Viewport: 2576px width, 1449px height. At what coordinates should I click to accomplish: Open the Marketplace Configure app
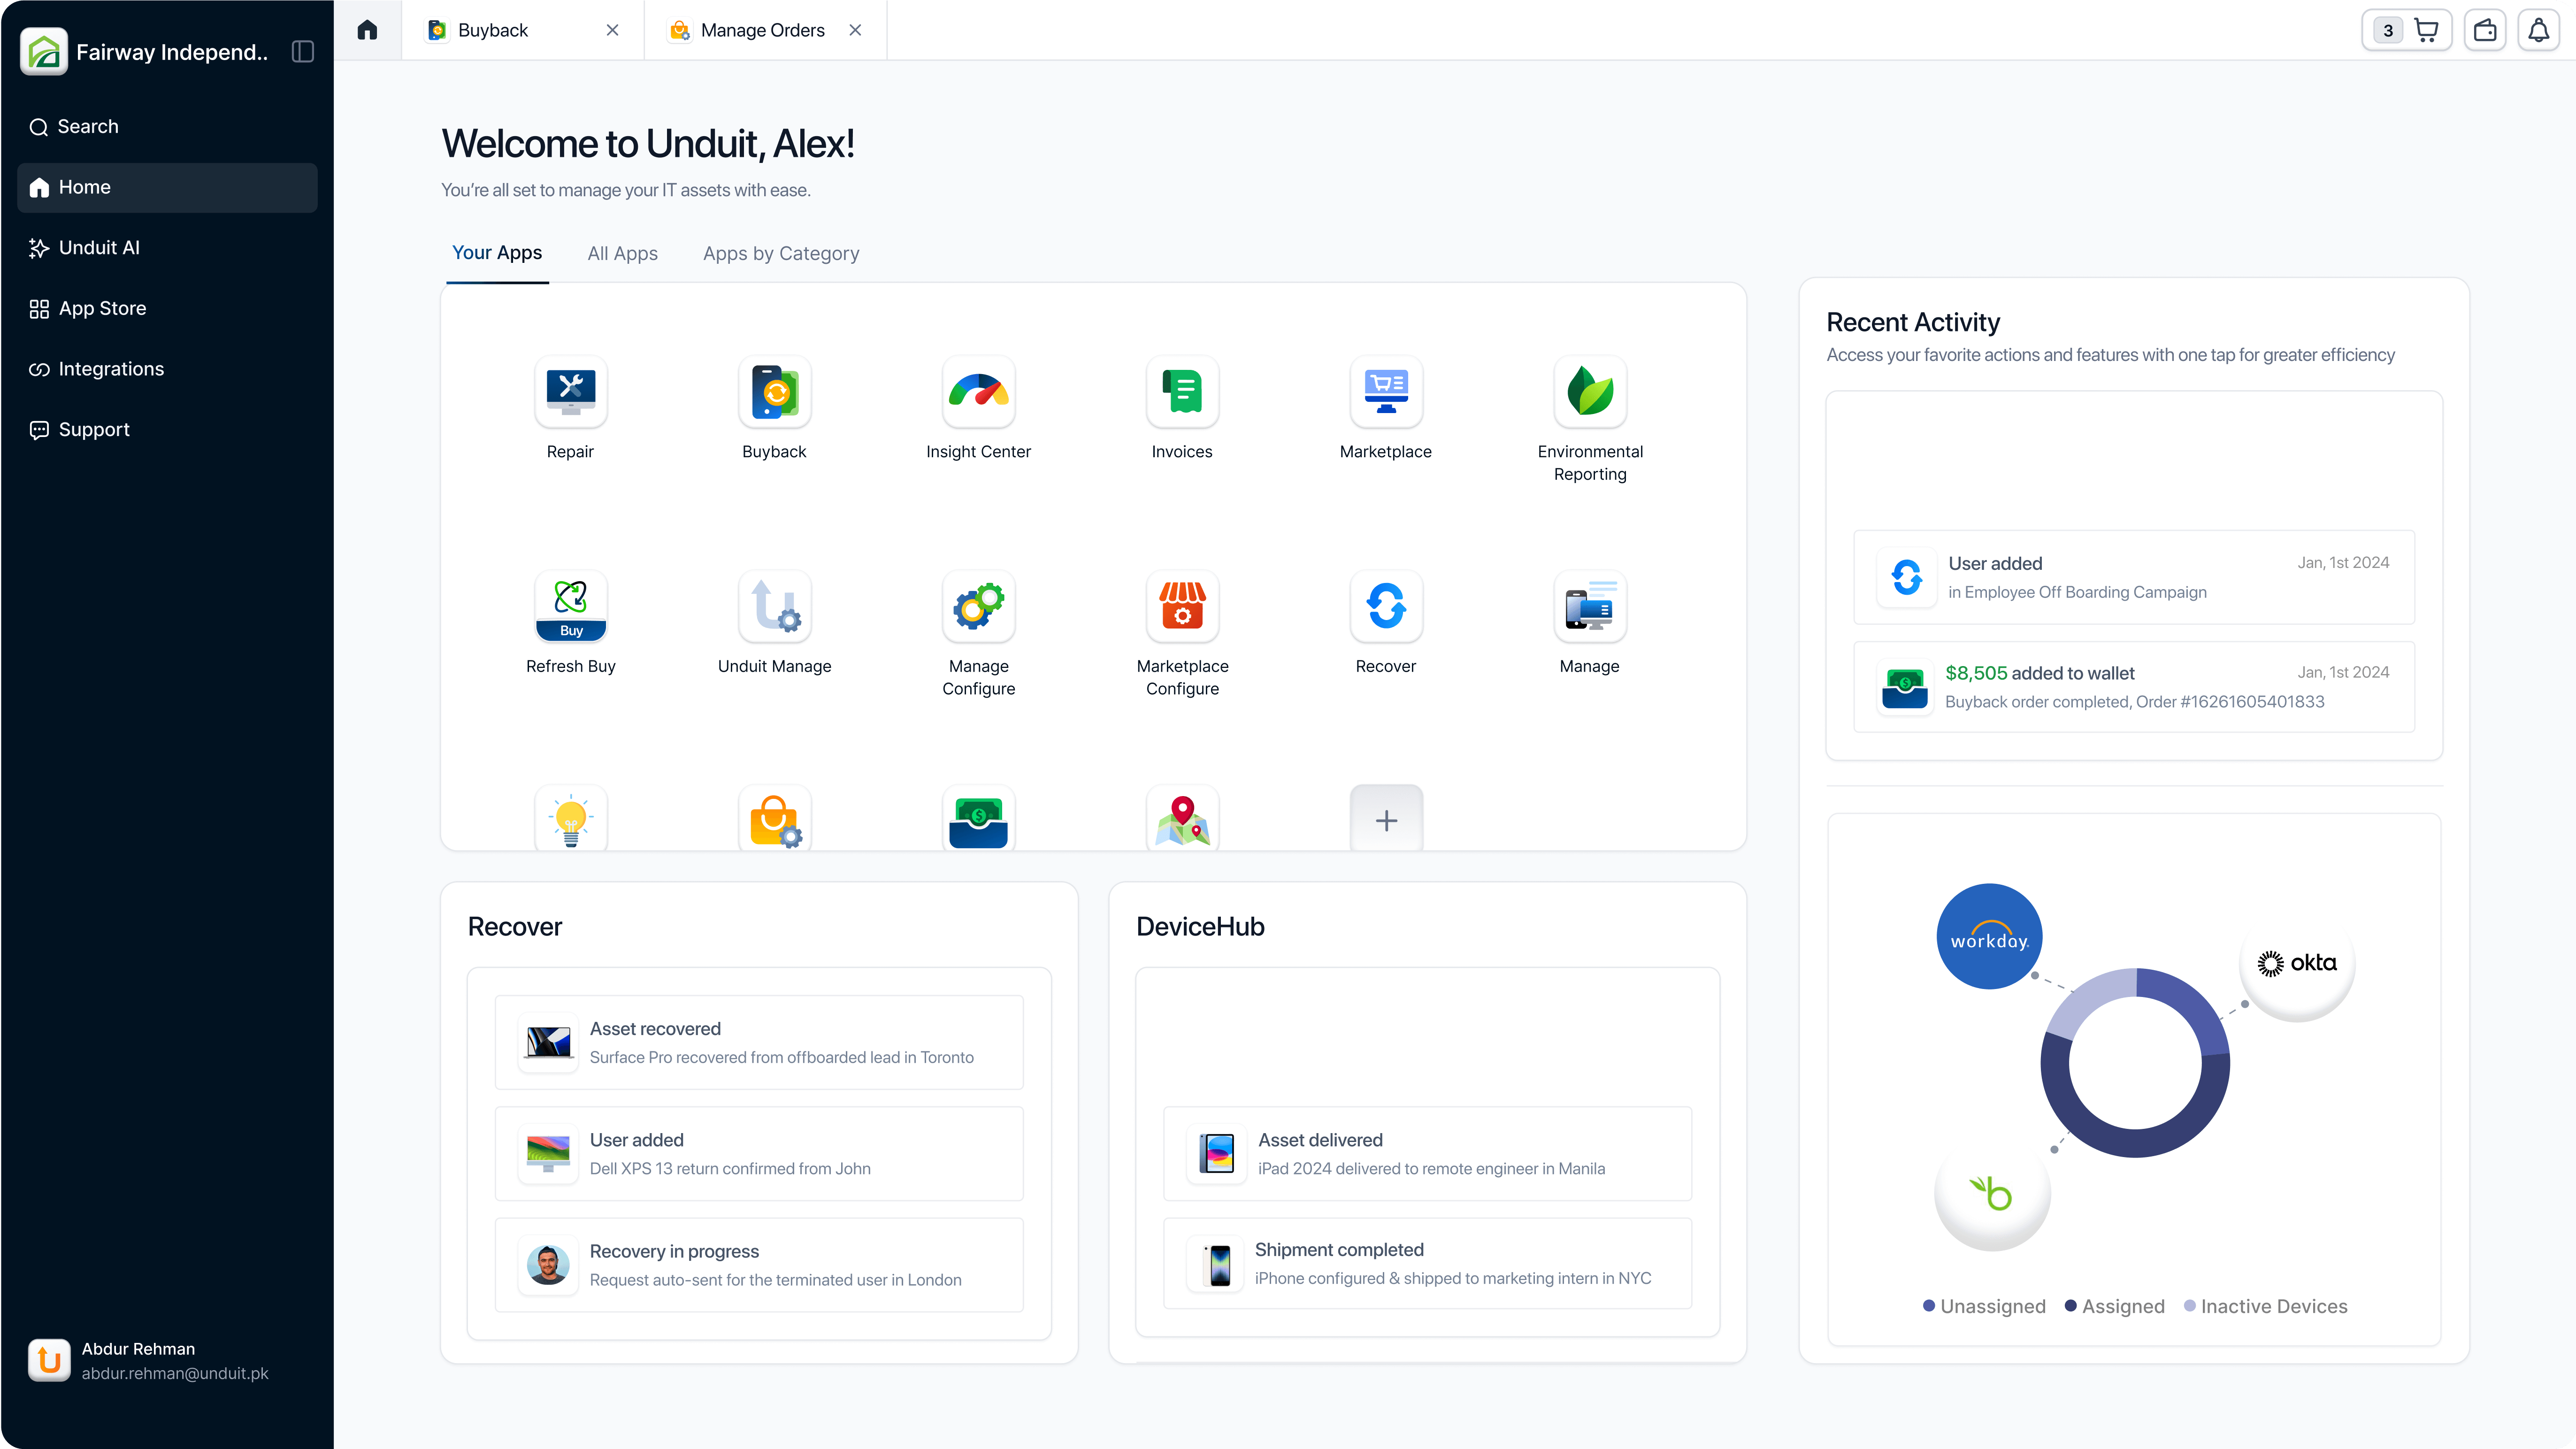click(1182, 606)
